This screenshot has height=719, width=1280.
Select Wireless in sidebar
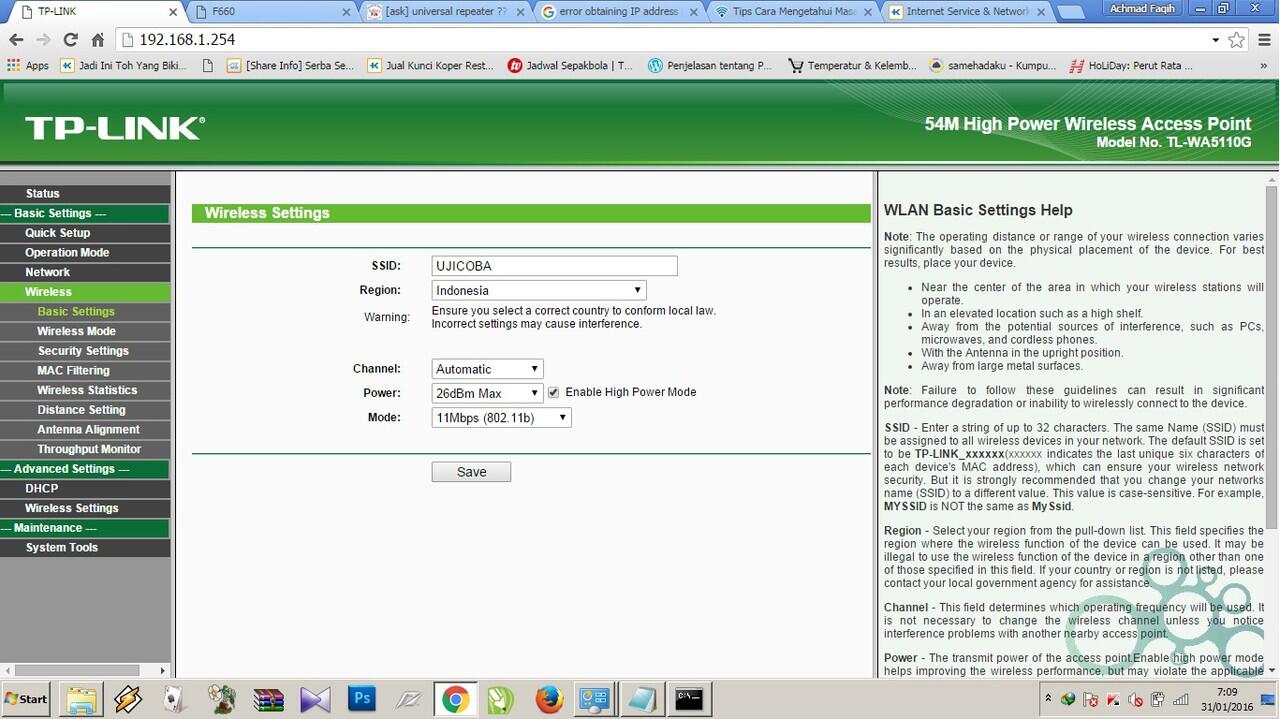tap(85, 292)
